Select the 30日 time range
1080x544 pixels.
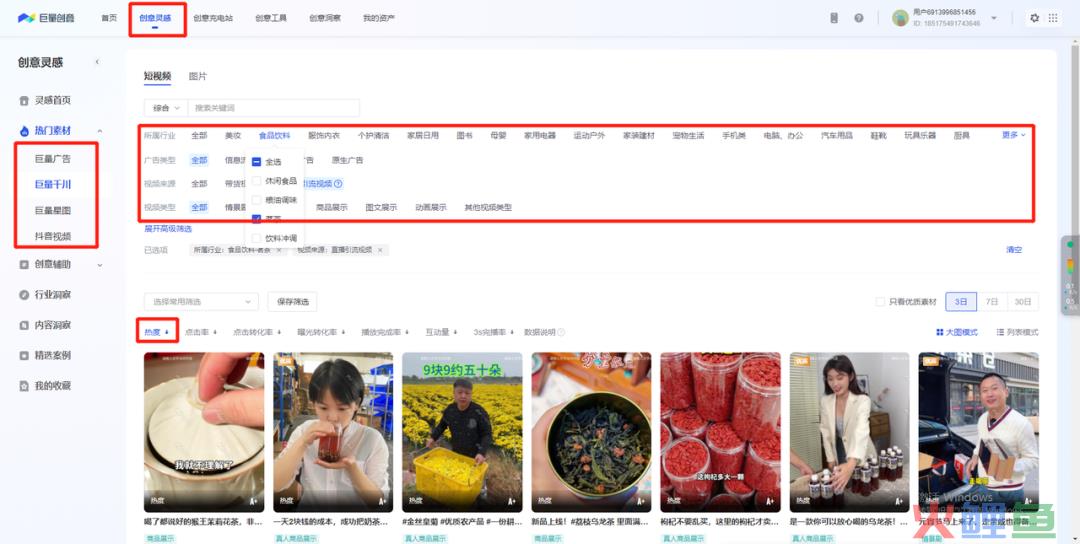tap(1023, 302)
